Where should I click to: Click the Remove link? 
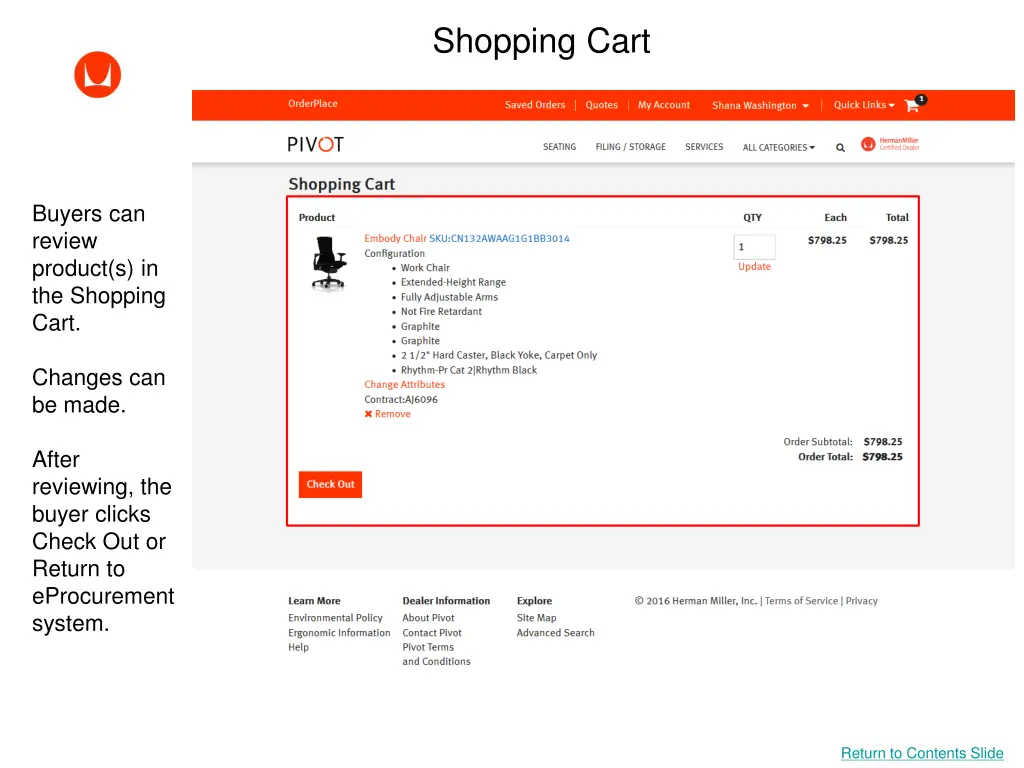click(392, 414)
